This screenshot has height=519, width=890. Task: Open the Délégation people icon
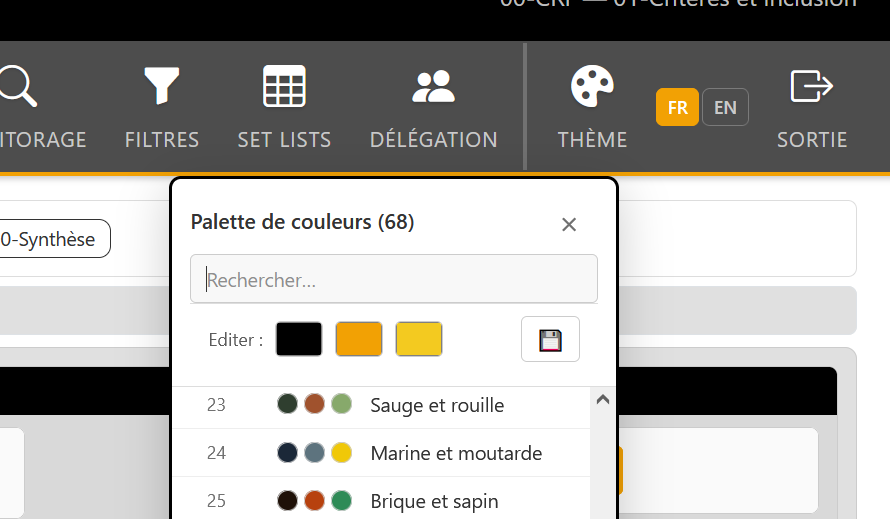(433, 86)
